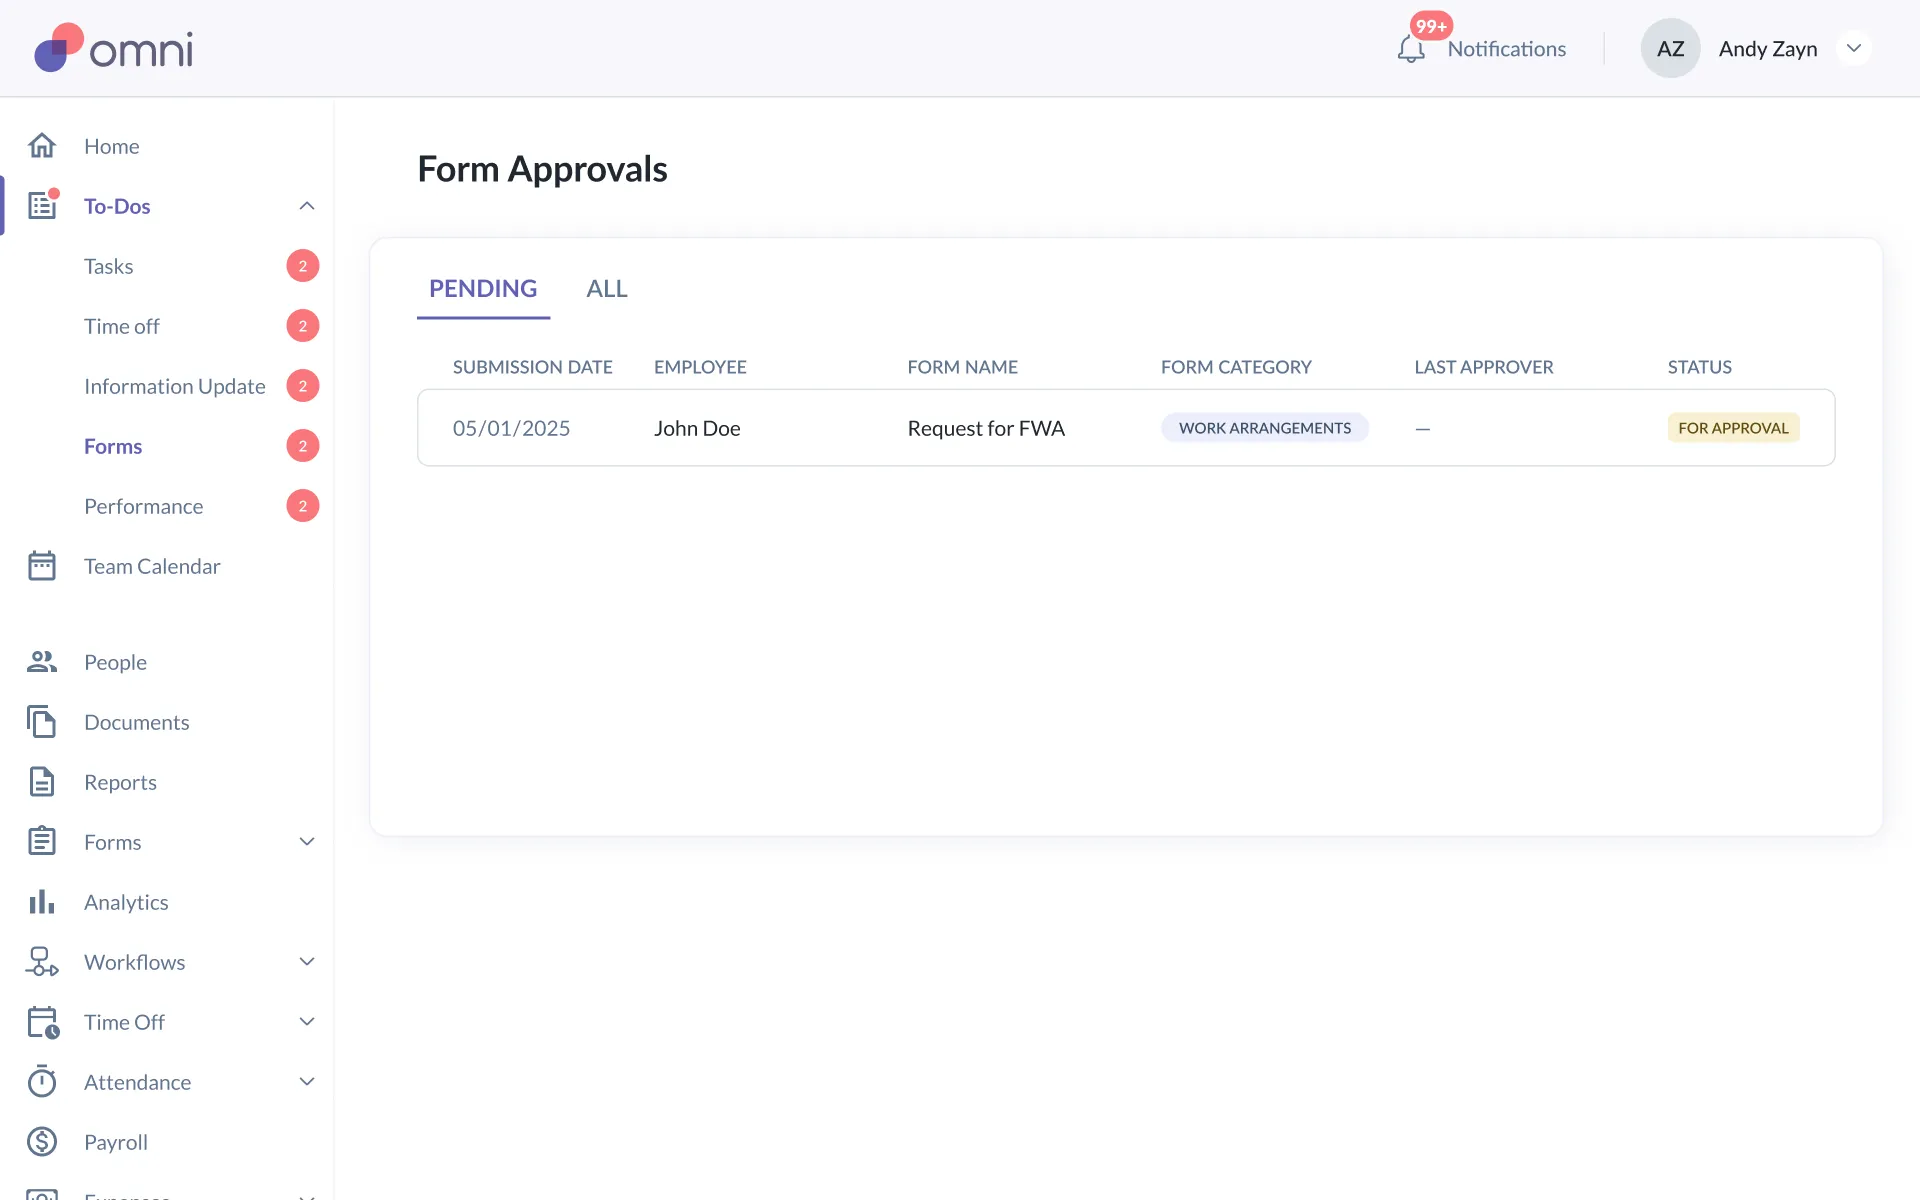This screenshot has height=1200, width=1920.
Task: Click the notifications bell icon
Action: [x=1410, y=49]
